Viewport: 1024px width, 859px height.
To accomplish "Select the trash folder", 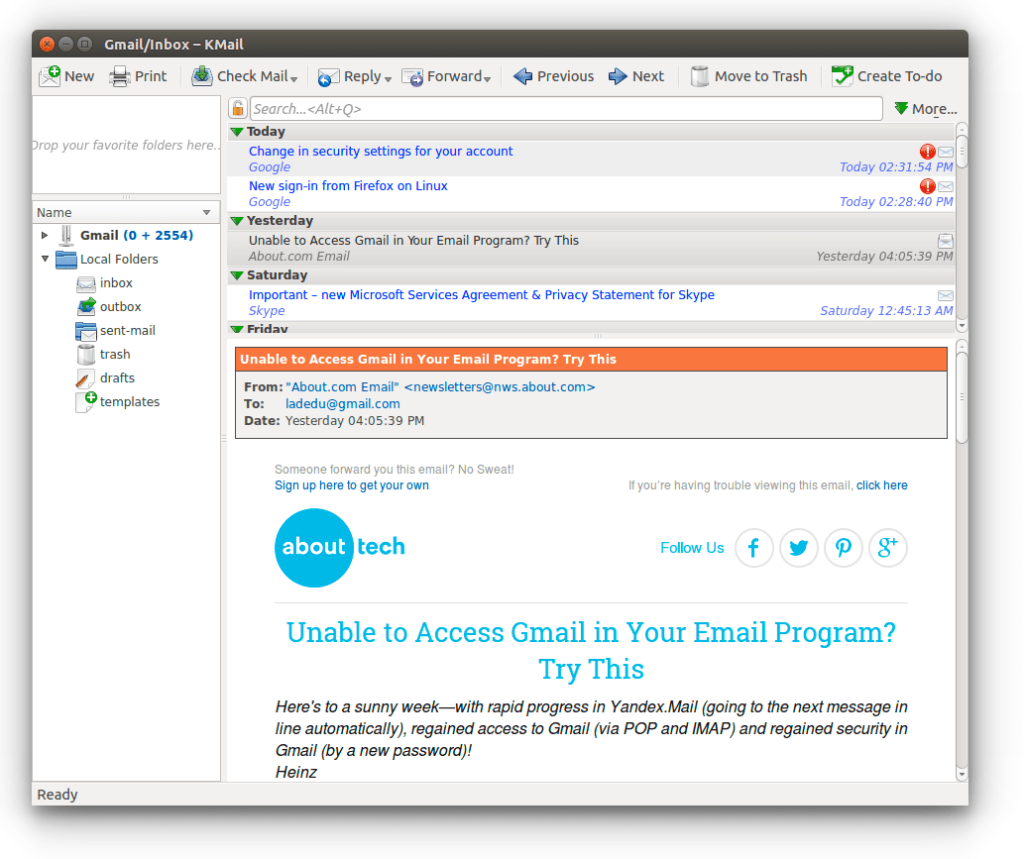I will click(103, 354).
